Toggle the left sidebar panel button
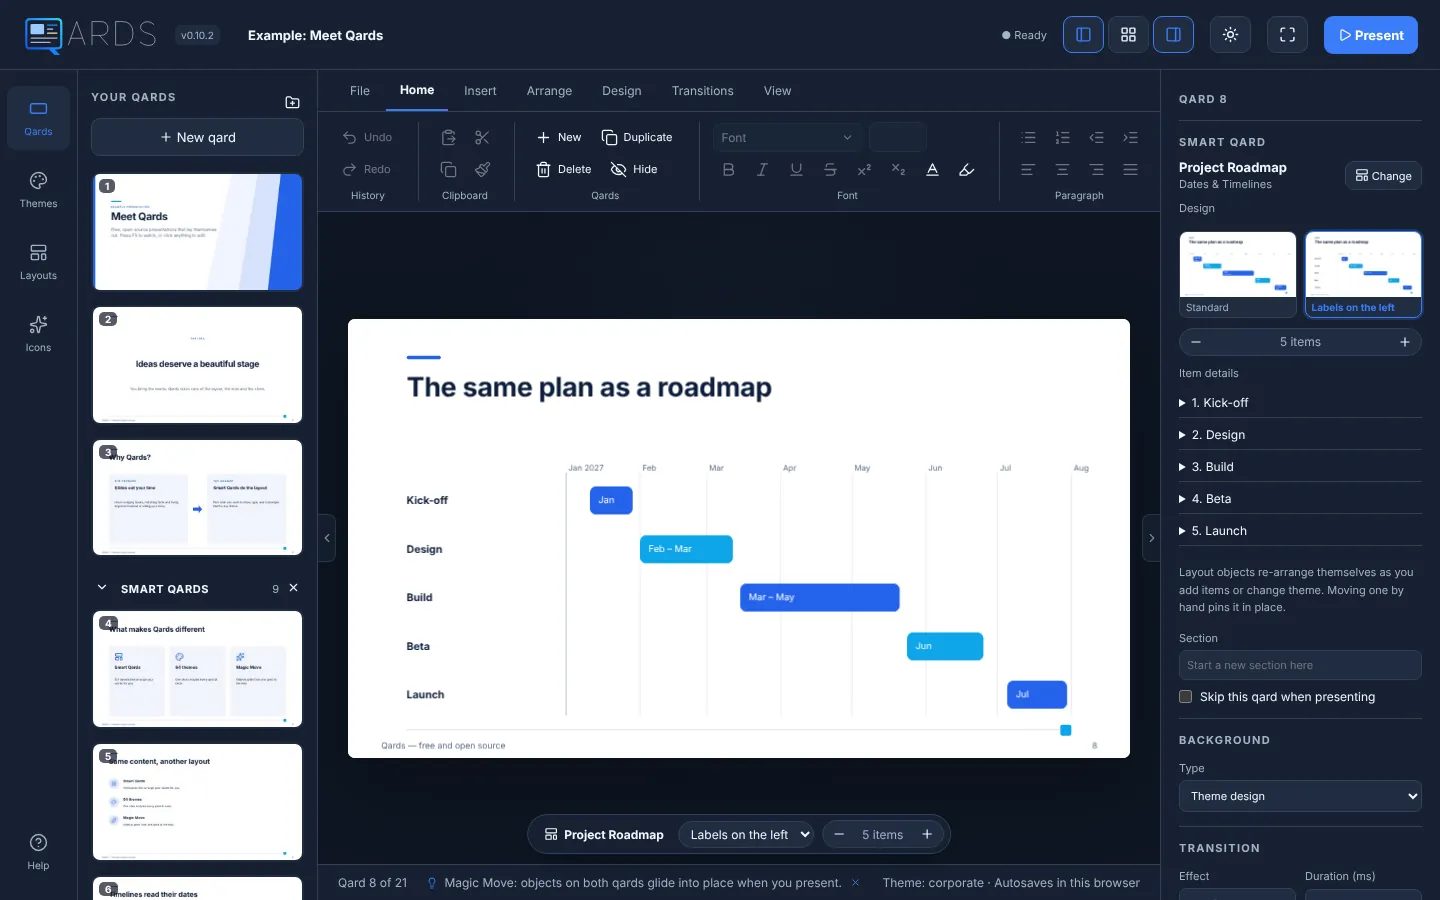 click(x=1083, y=35)
